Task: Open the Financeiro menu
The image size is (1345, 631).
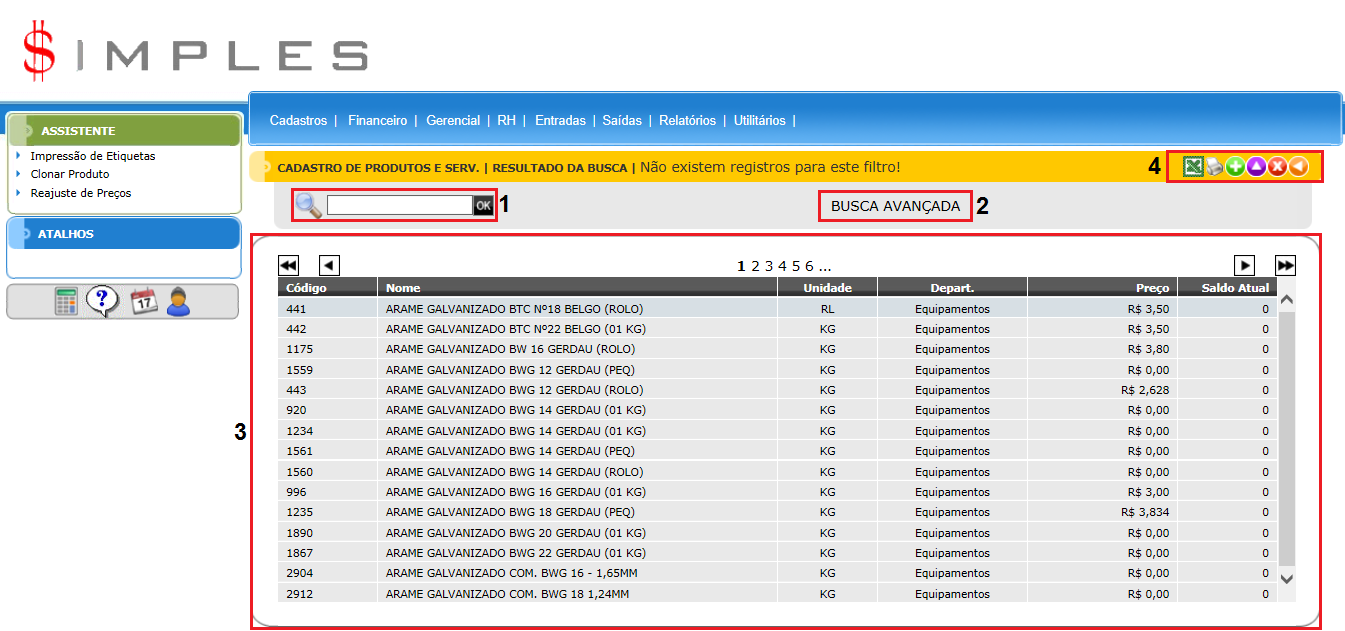Action: (x=377, y=120)
